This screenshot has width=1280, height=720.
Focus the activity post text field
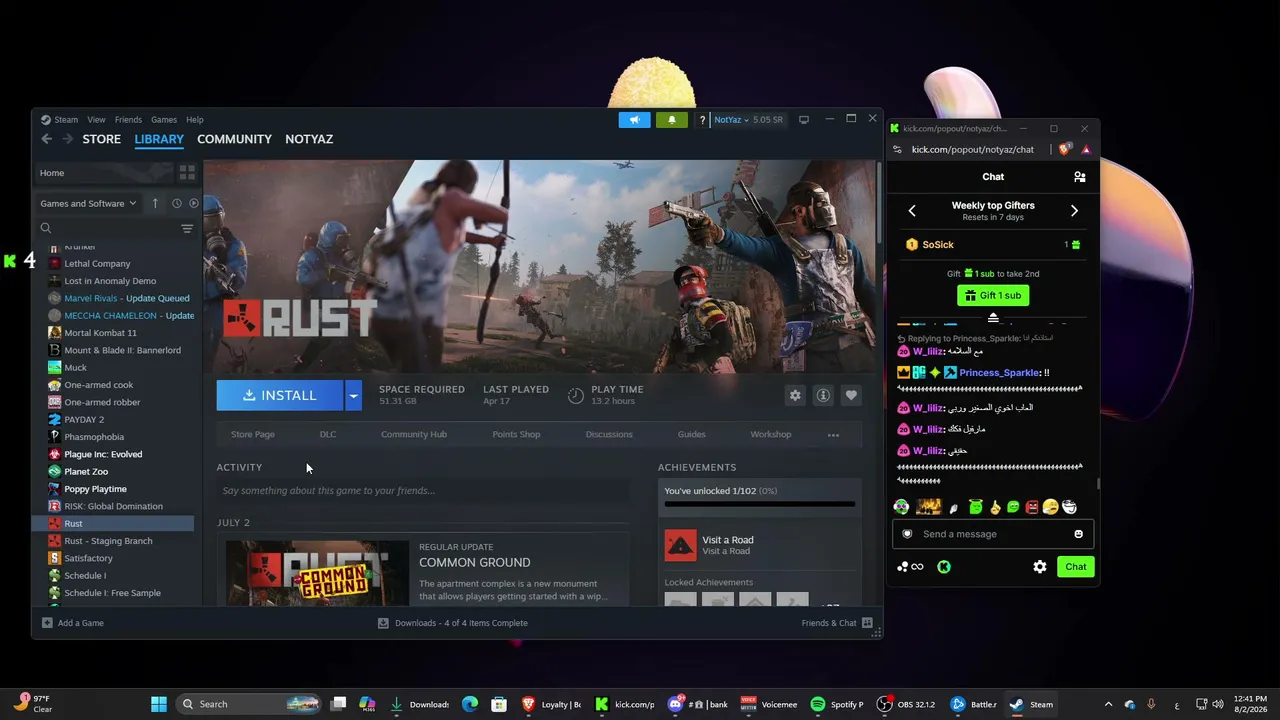[x=425, y=491]
